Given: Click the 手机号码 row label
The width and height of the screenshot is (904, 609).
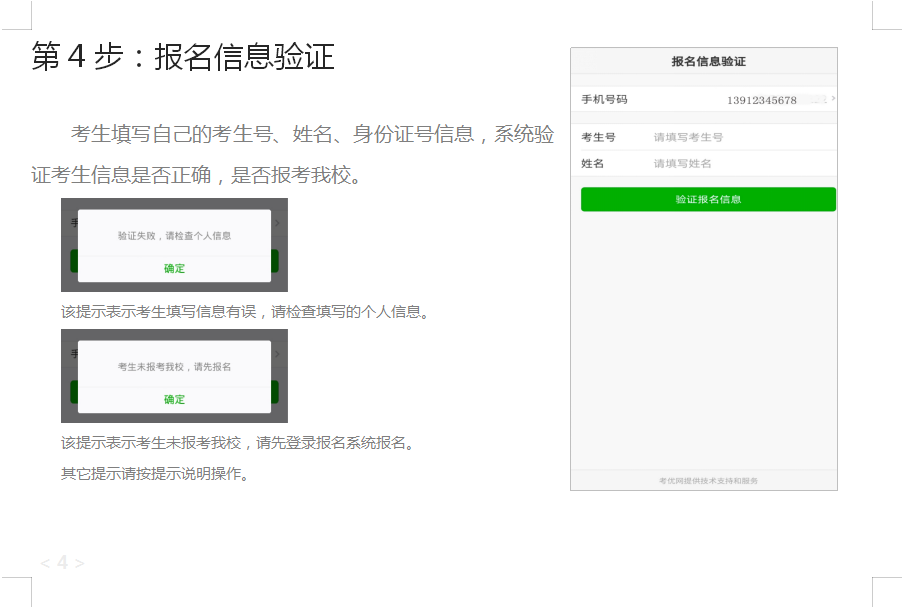Looking at the screenshot, I should coord(604,99).
